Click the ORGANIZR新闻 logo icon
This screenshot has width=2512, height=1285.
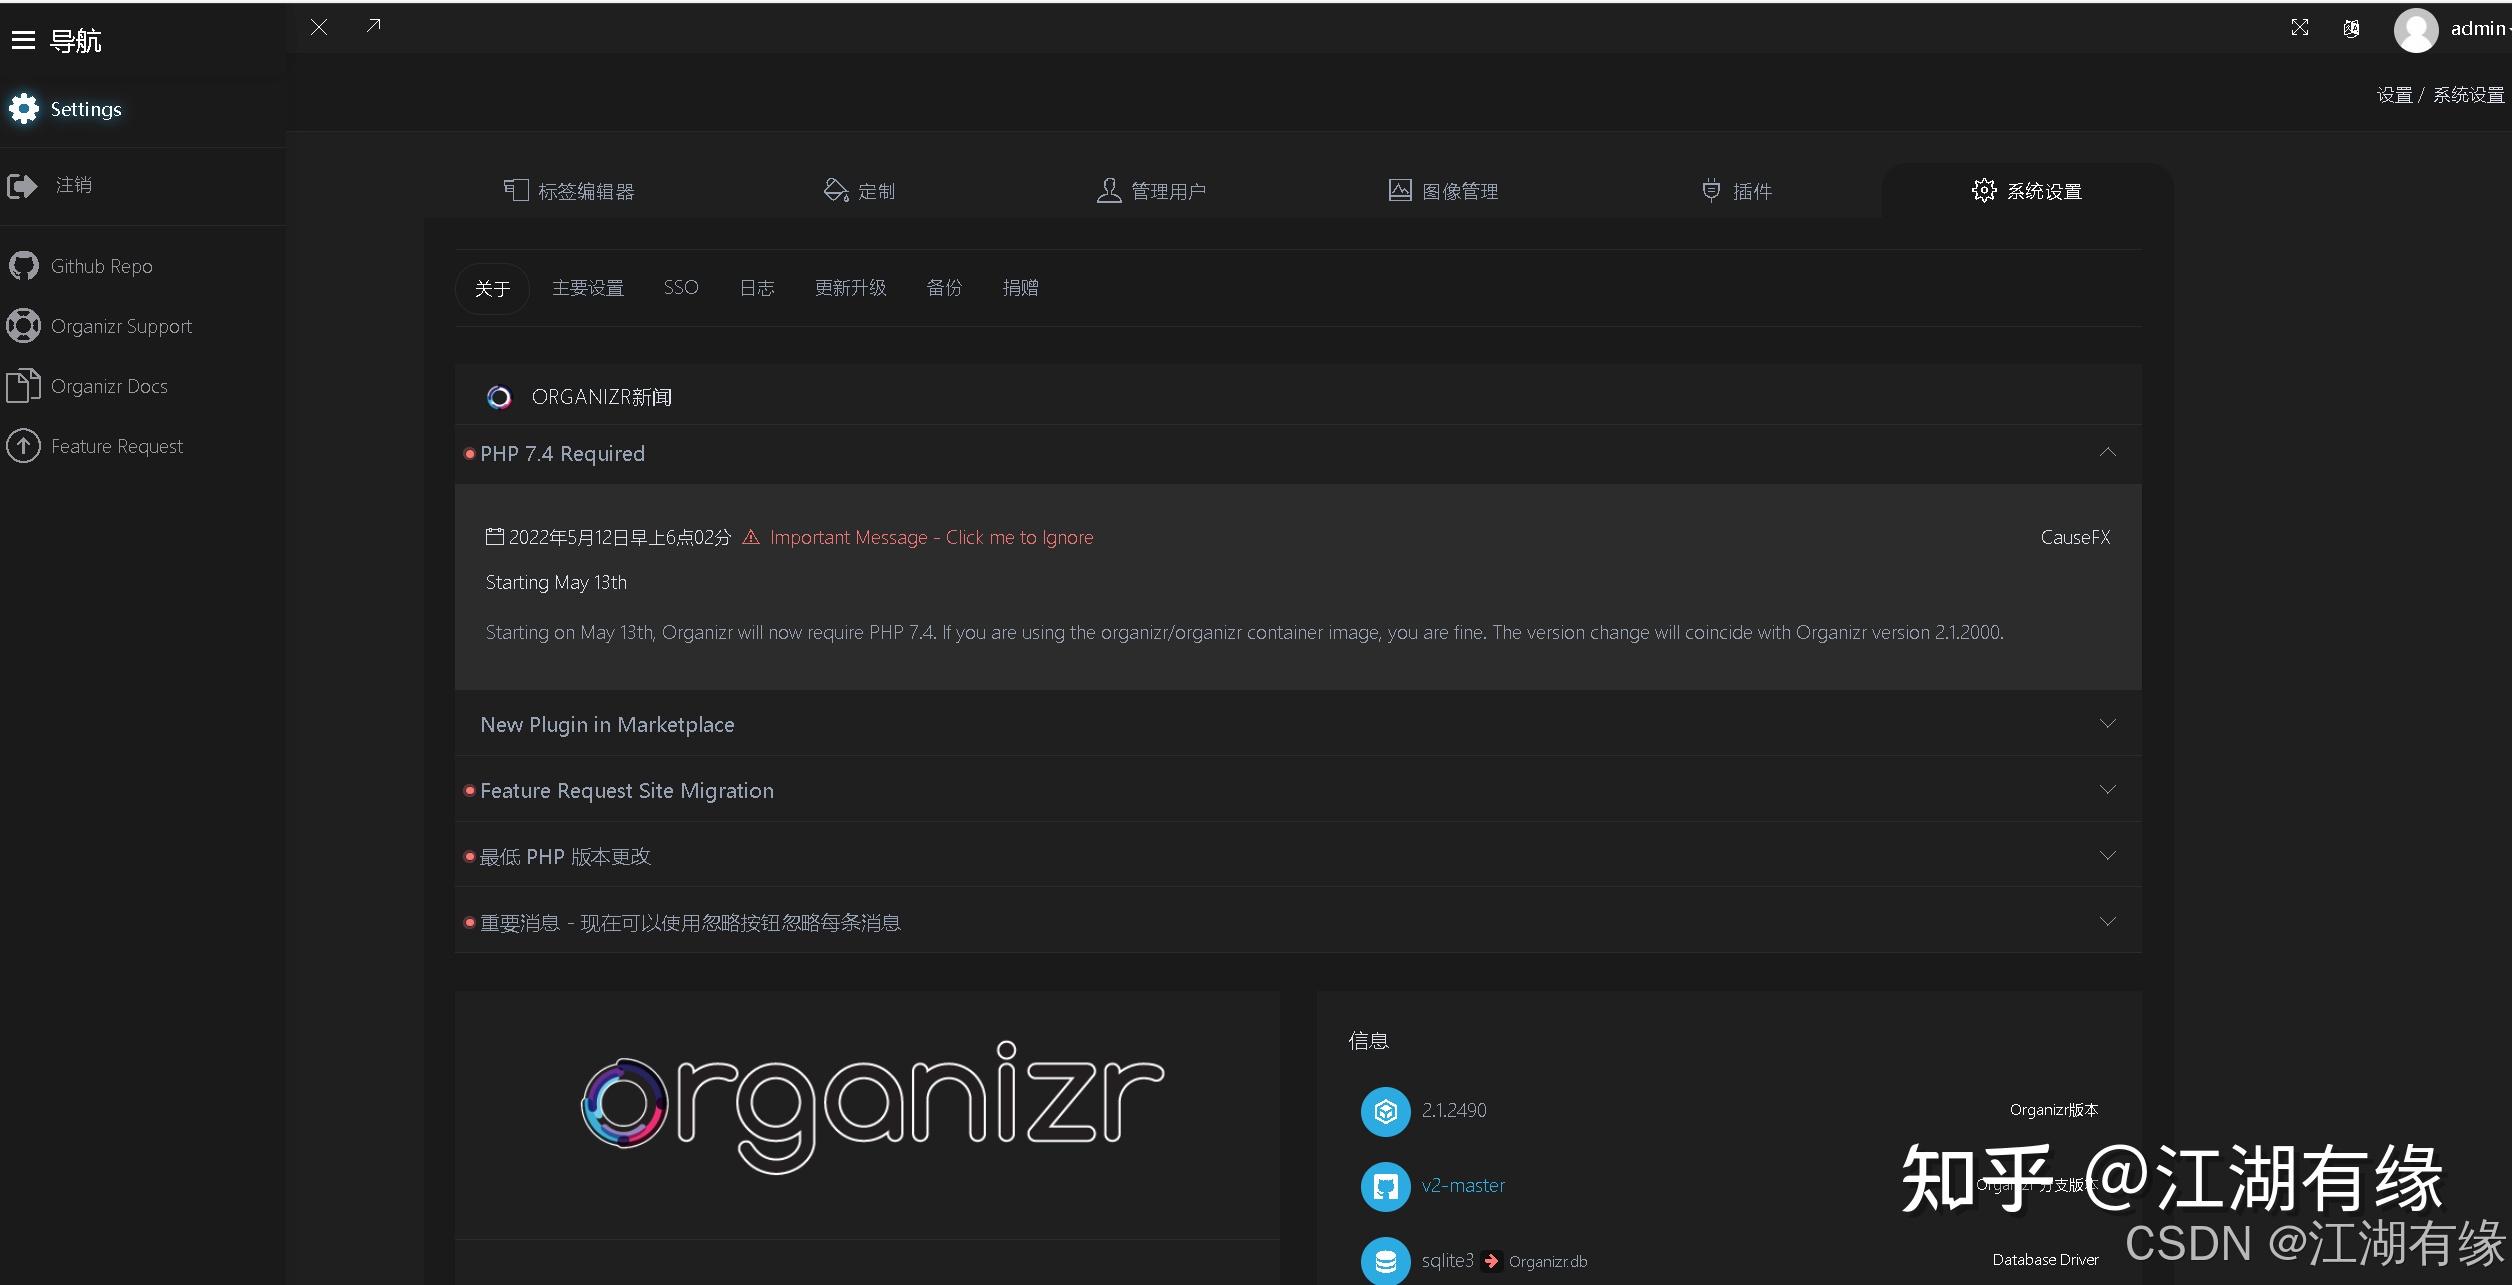tap(499, 396)
